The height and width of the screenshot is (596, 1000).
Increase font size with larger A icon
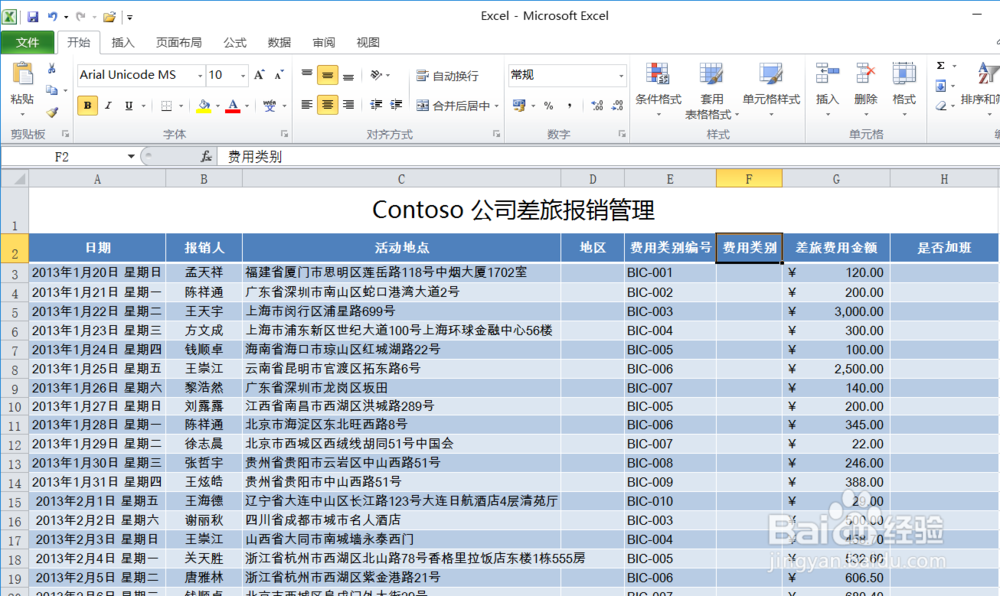tap(259, 75)
